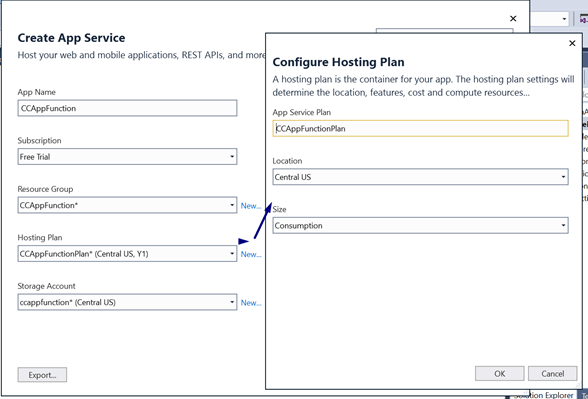
Task: Select Solution Explorer tab in Visual Studio
Action: point(544,395)
